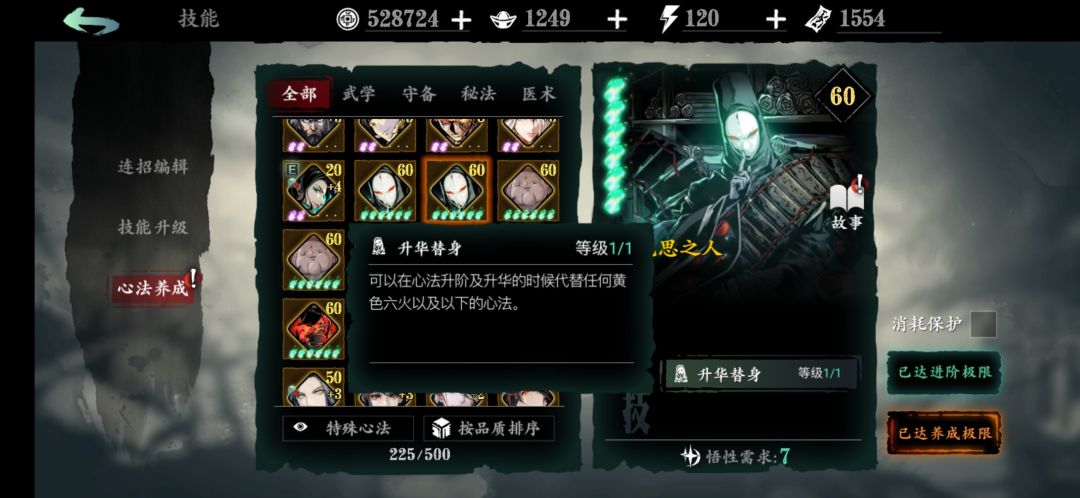Open the 故事 story book icon
This screenshot has width=1080, height=498.
(x=847, y=205)
